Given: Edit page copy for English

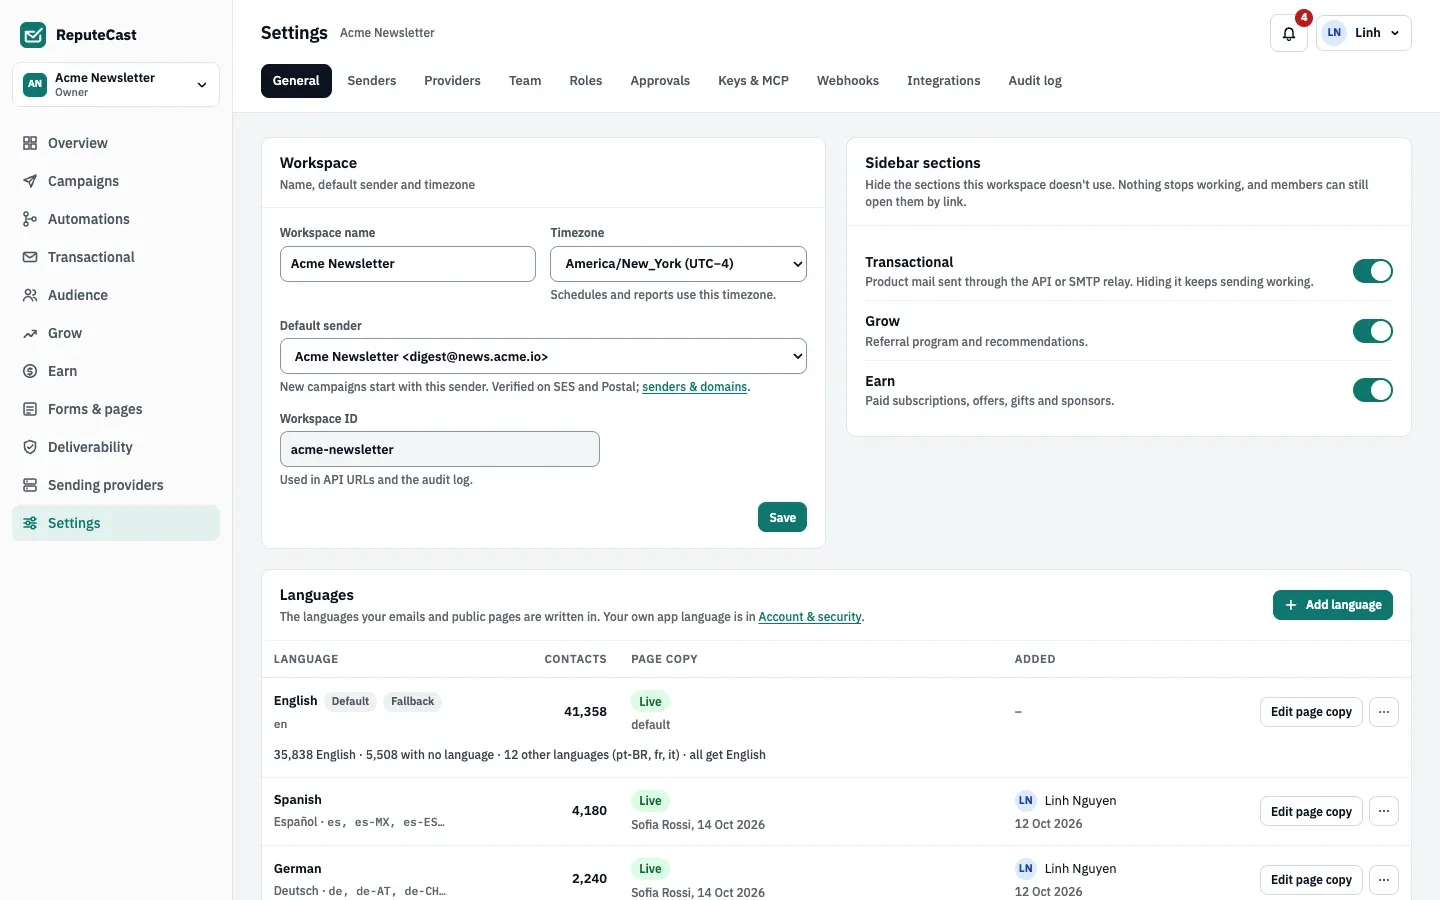Looking at the screenshot, I should point(1311,712).
